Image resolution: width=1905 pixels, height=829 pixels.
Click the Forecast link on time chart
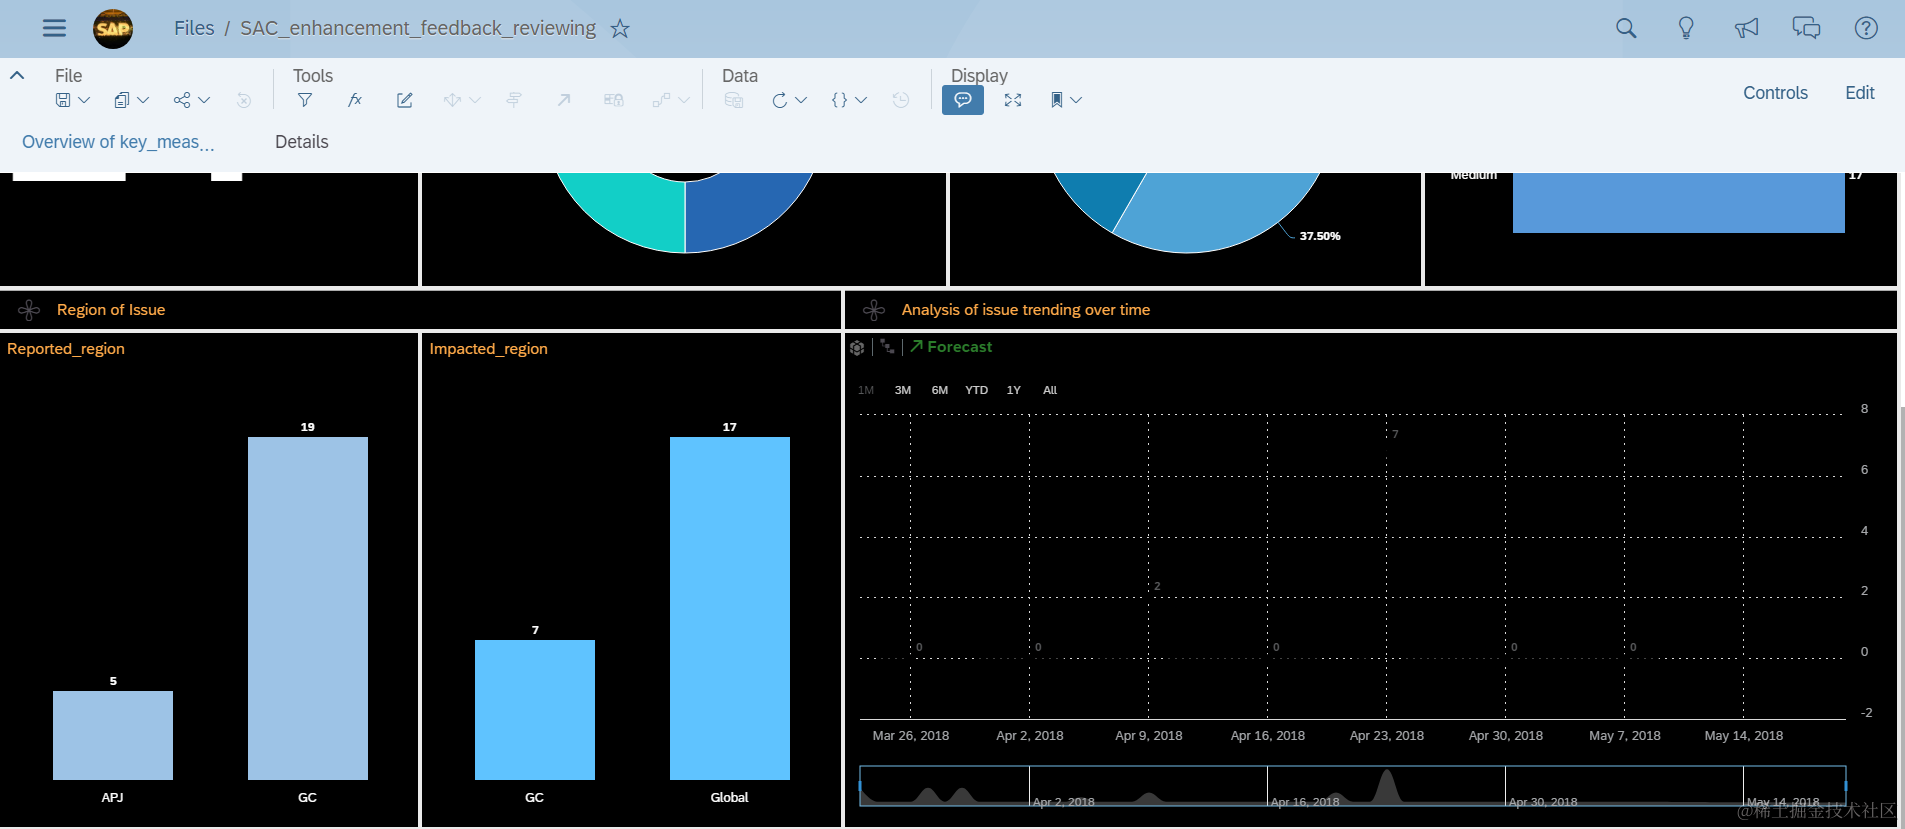[x=951, y=347]
